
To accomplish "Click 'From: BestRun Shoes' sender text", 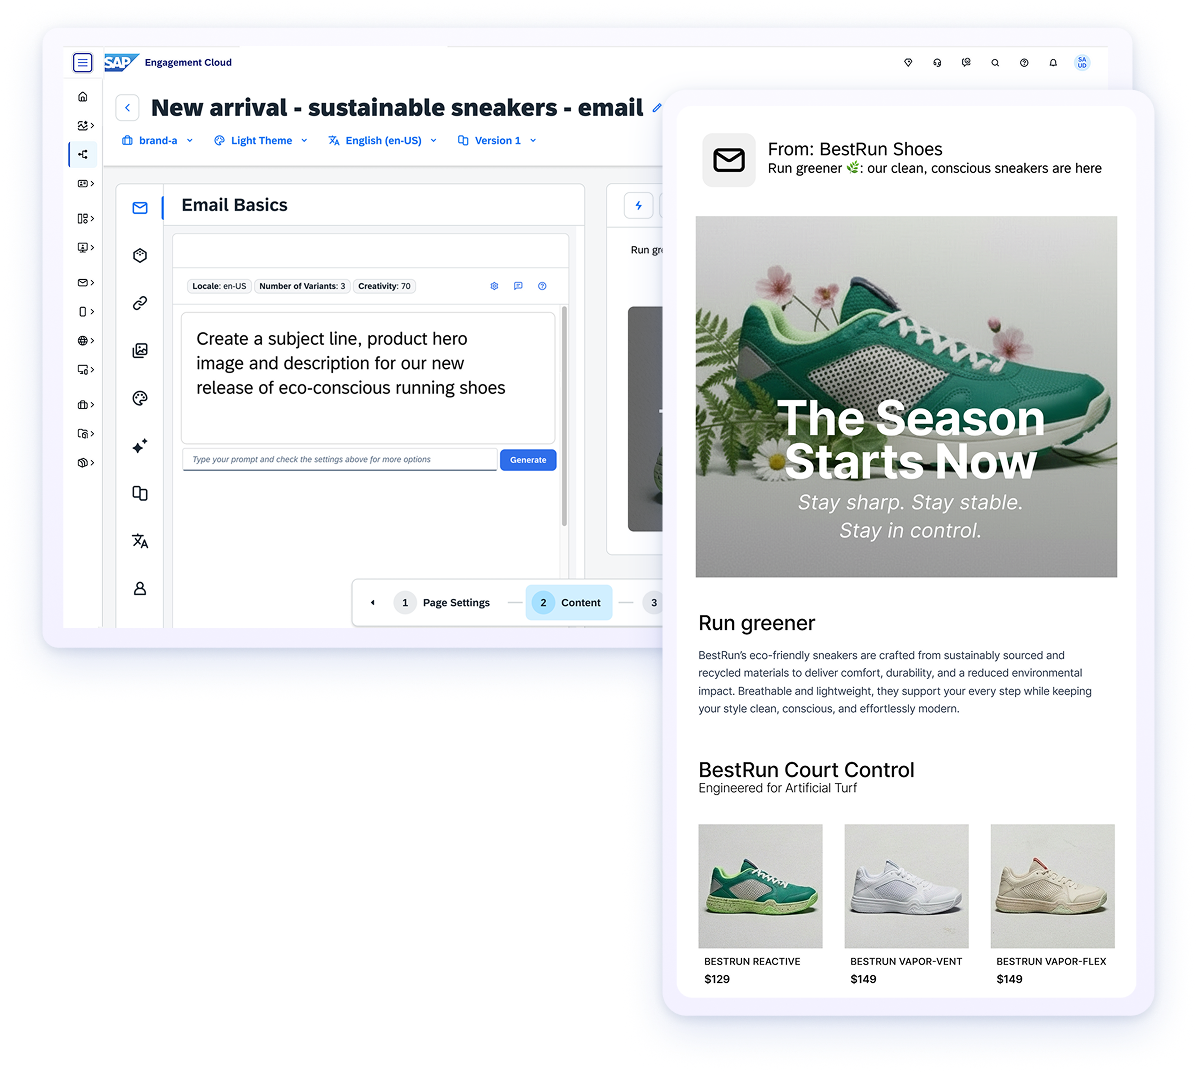I will [855, 149].
